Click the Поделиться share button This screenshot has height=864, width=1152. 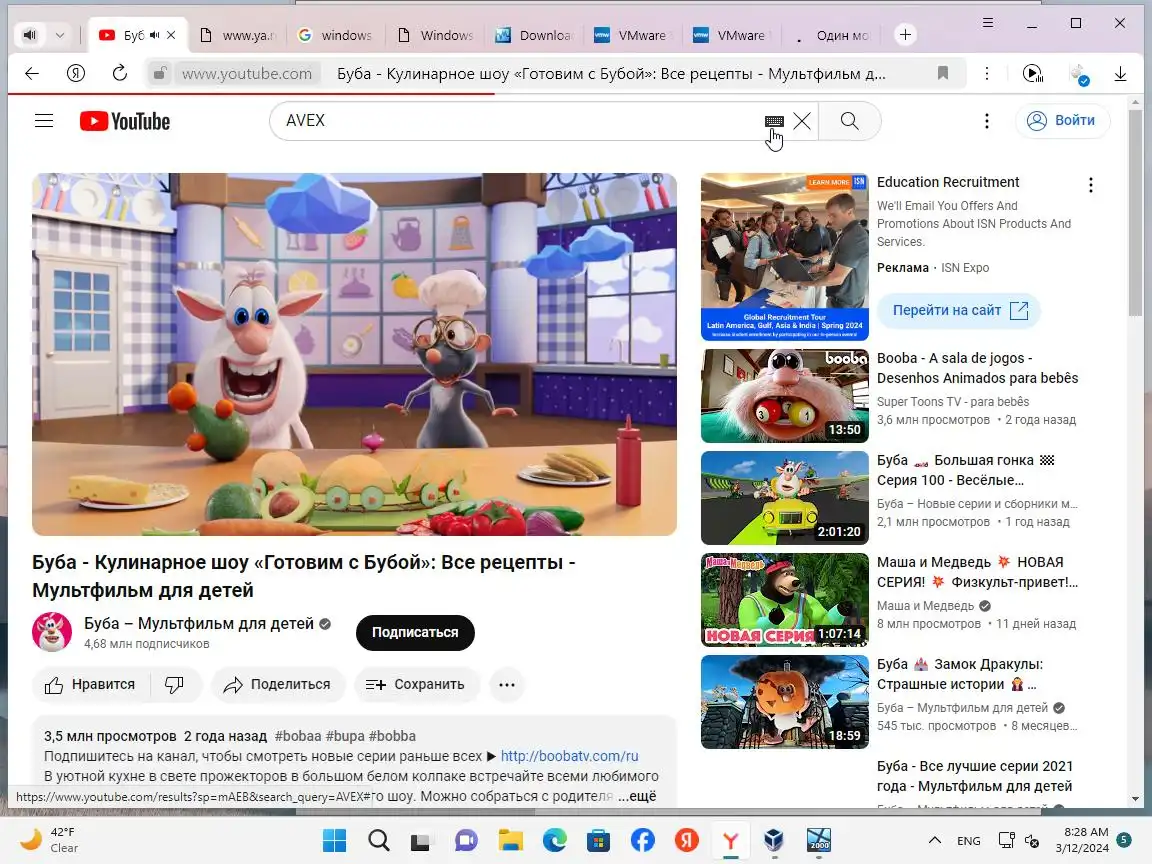278,685
